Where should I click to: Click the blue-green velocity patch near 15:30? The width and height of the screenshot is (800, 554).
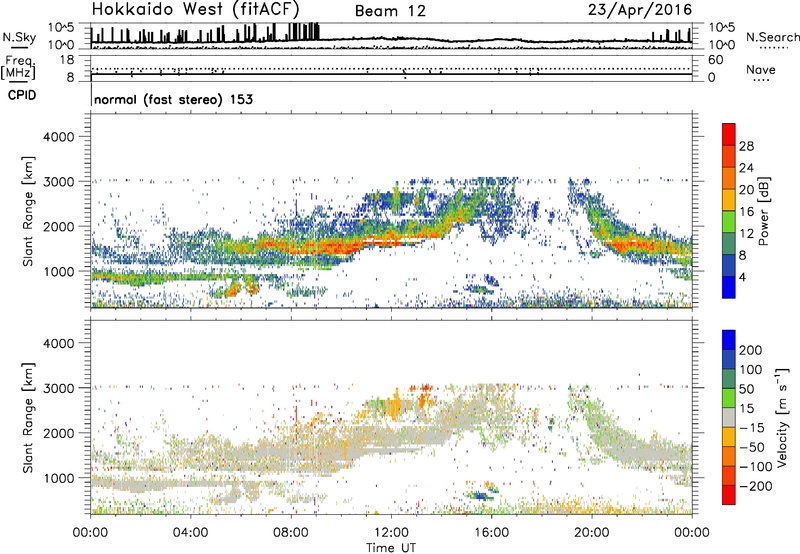[x=481, y=495]
